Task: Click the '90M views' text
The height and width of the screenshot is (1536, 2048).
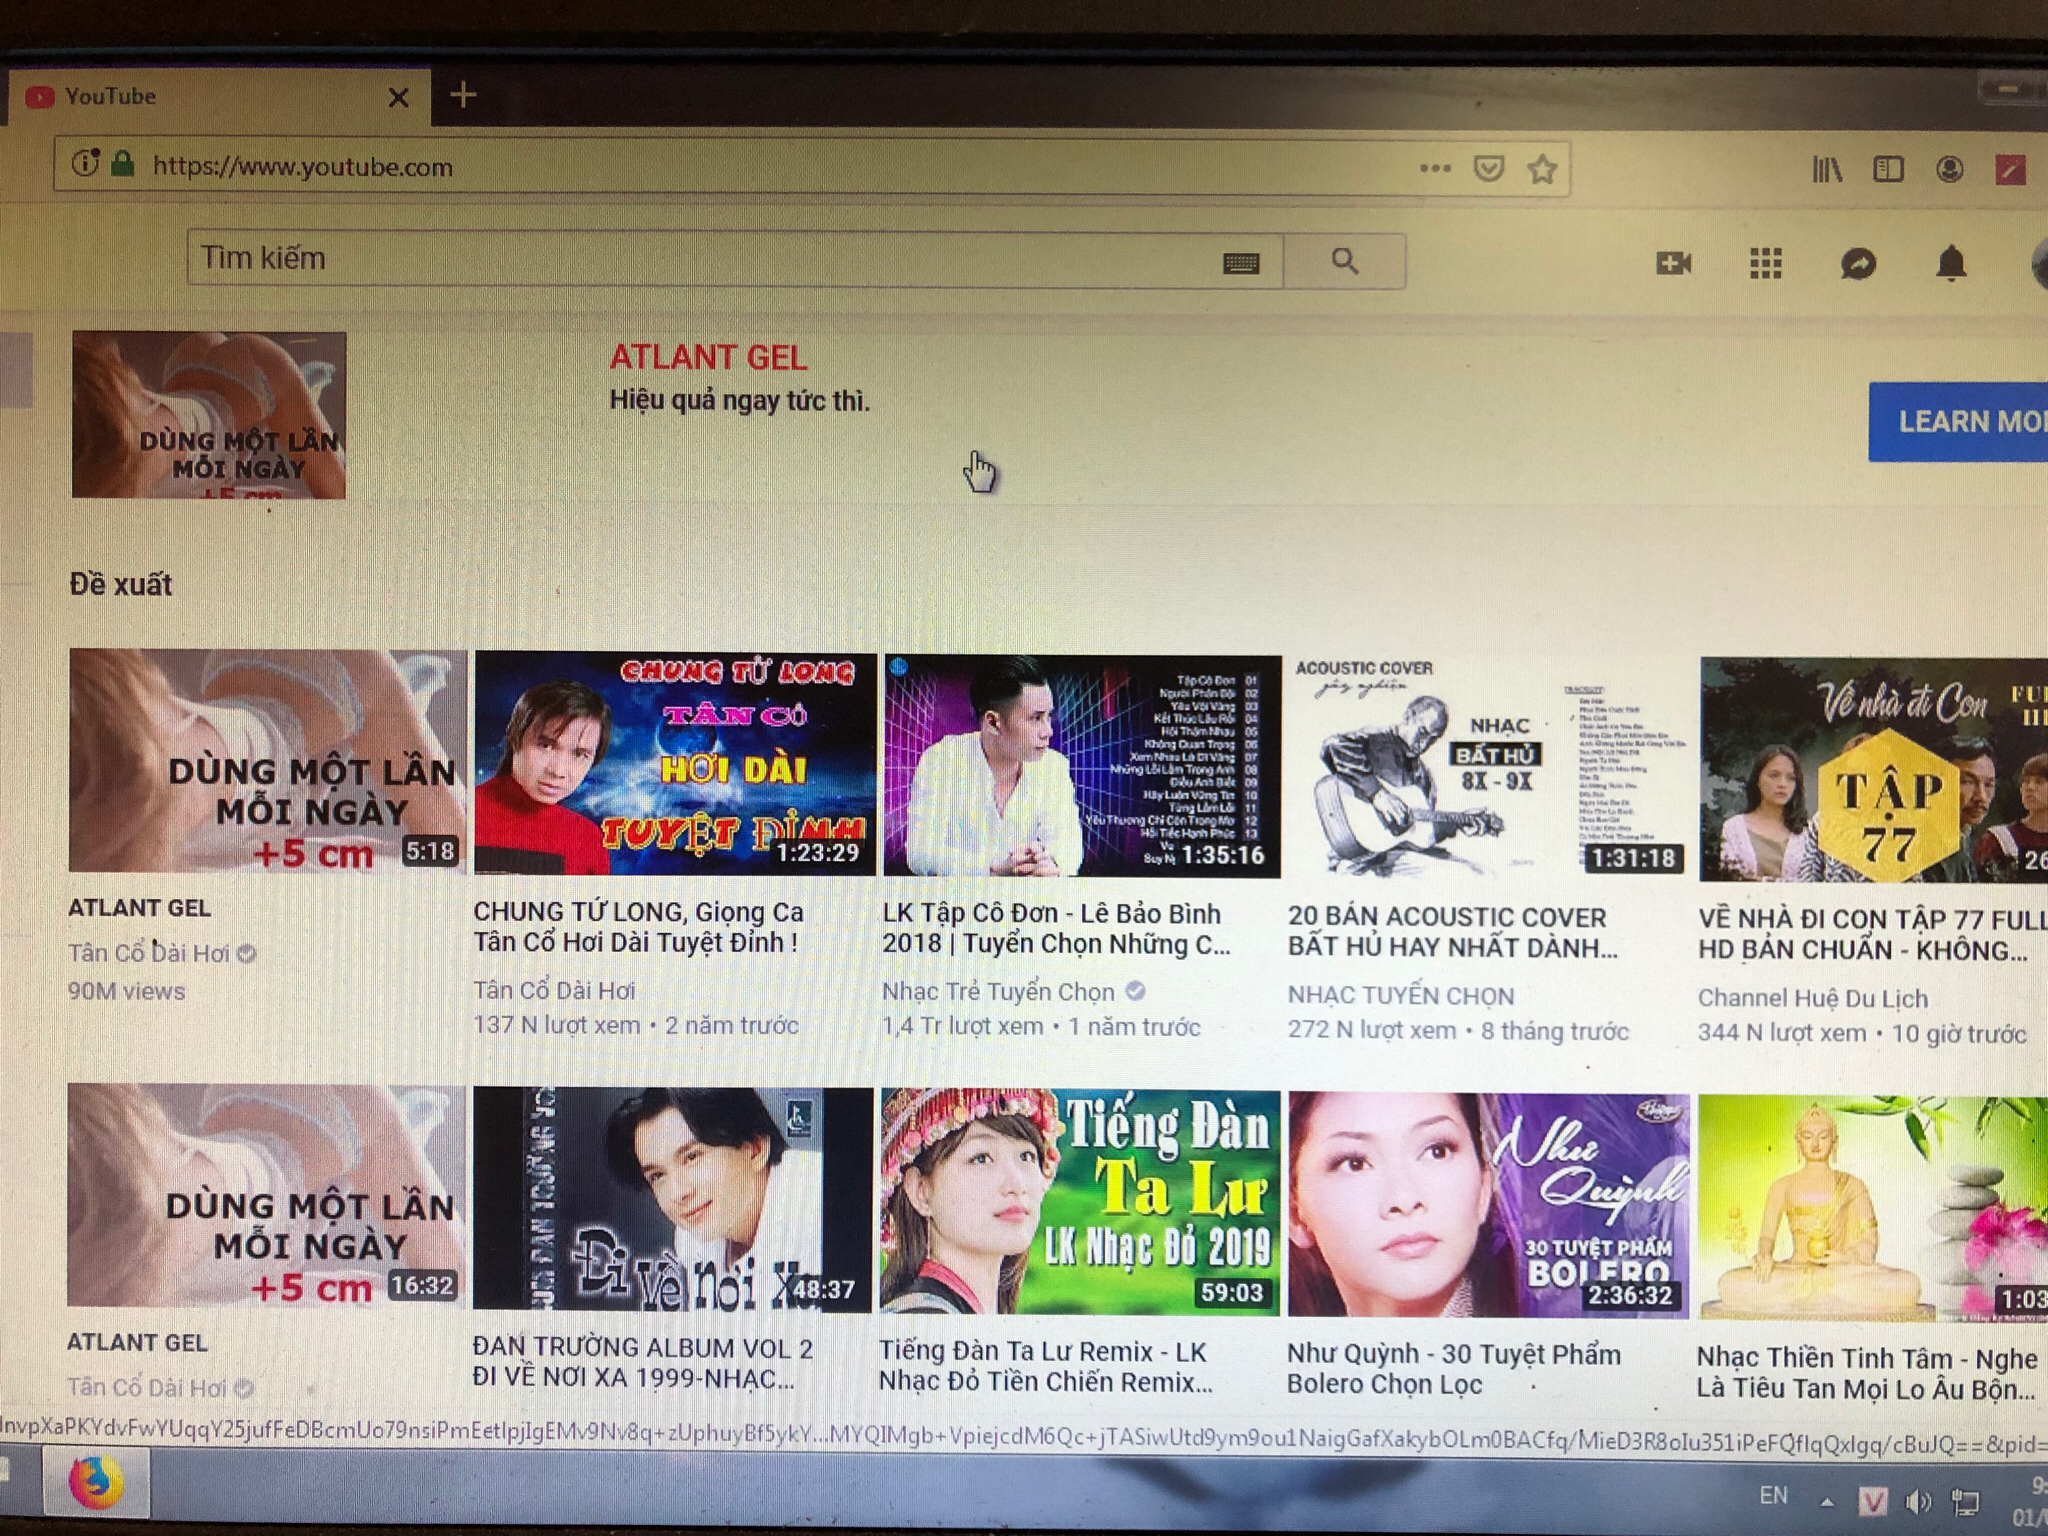Action: point(126,991)
